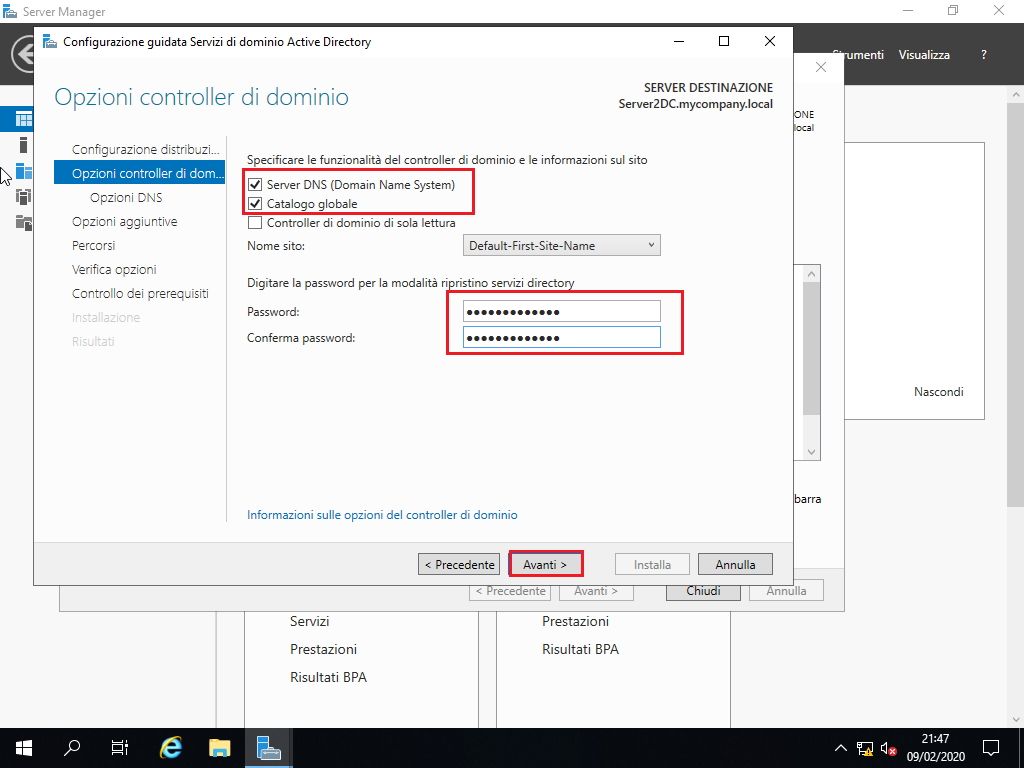1024x768 pixels.
Task: Click the muted volume icon in system tray
Action: 890,747
